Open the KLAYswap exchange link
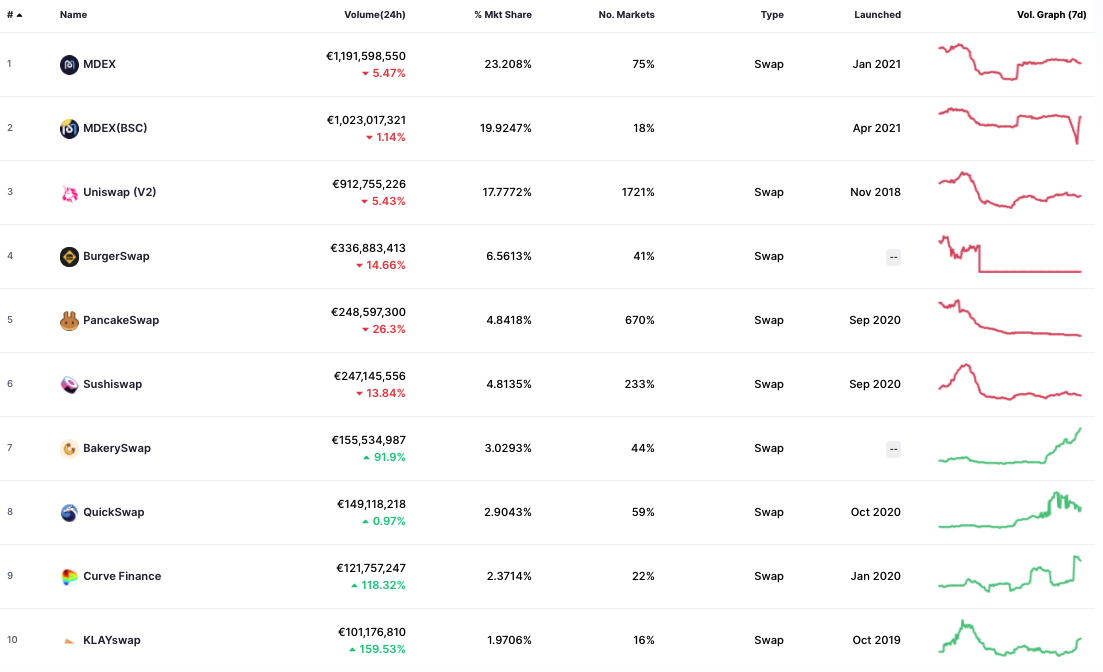Screen dimensions: 1103x672 pos(112,640)
